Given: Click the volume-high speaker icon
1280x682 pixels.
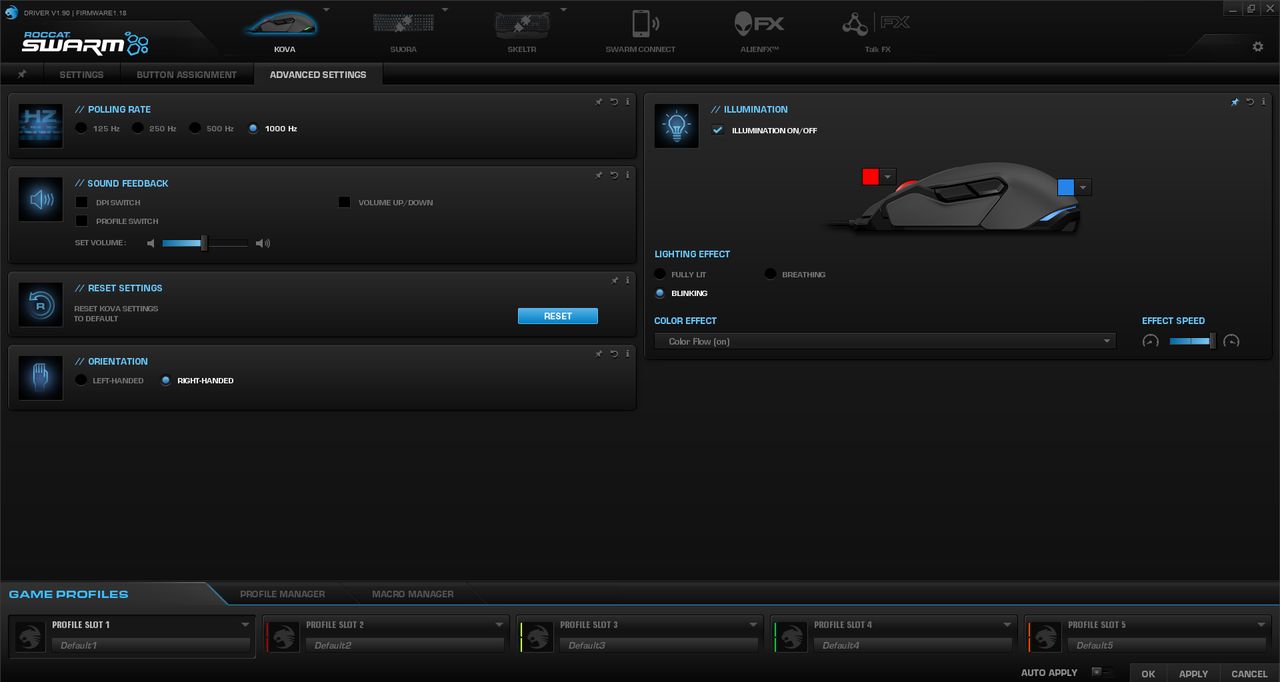Looking at the screenshot, I should [262, 243].
